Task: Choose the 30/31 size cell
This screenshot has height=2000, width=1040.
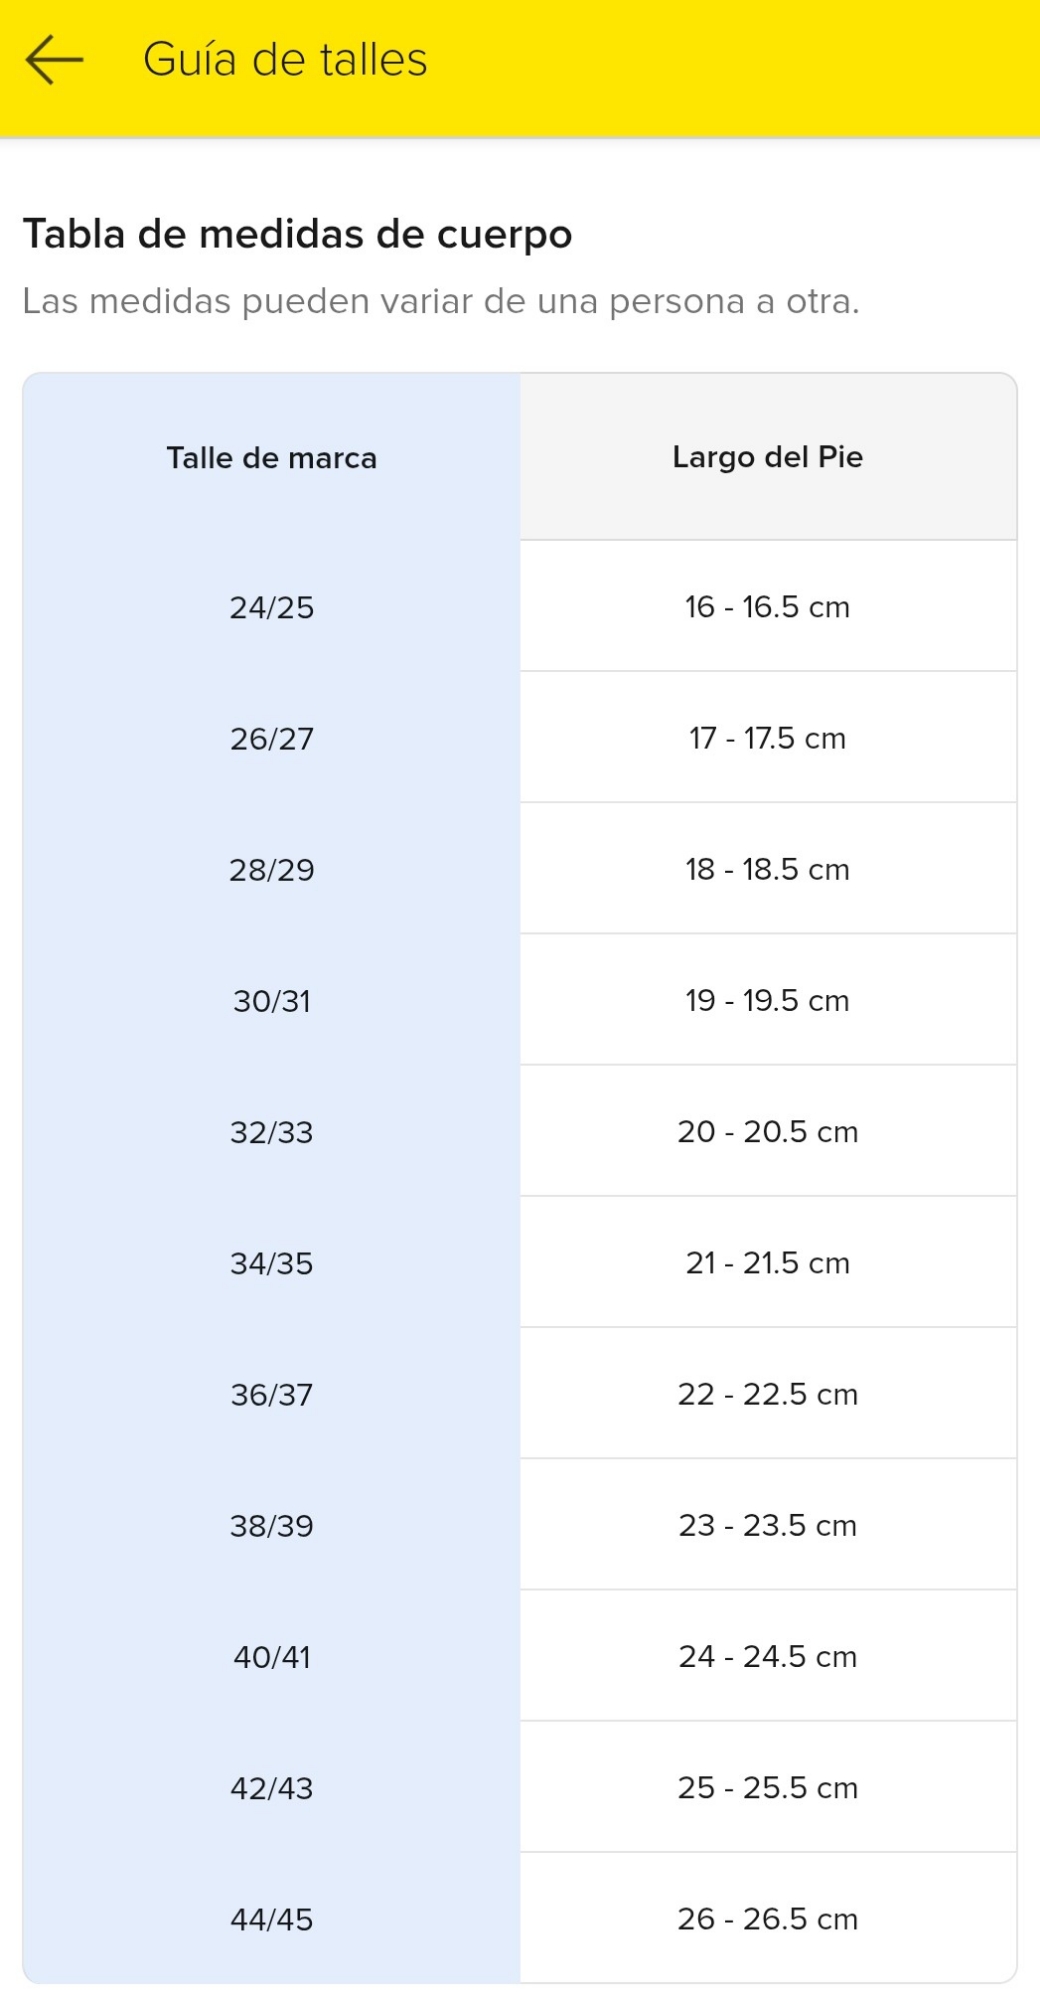Action: tap(271, 1001)
